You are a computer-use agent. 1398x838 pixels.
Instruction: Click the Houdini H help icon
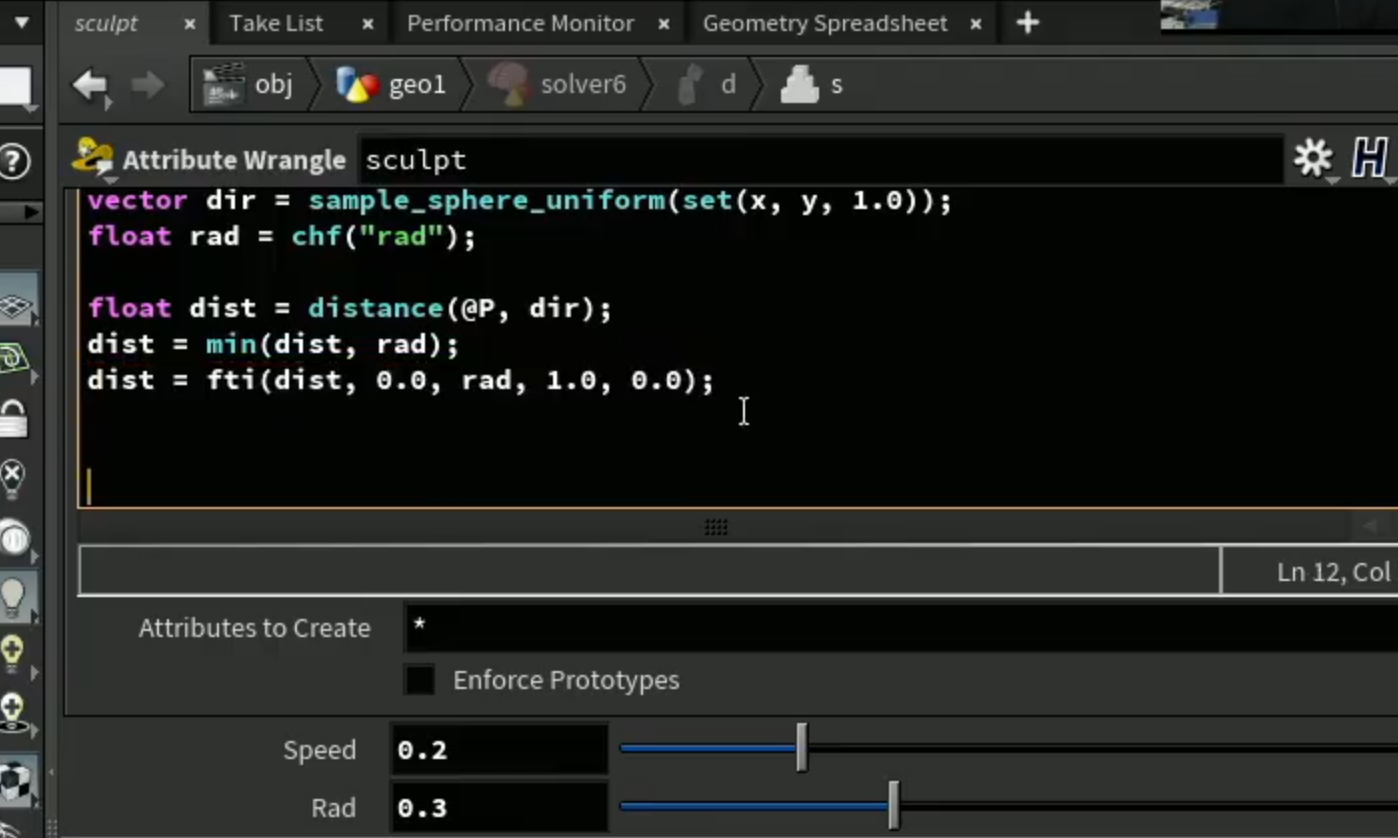[1371, 158]
